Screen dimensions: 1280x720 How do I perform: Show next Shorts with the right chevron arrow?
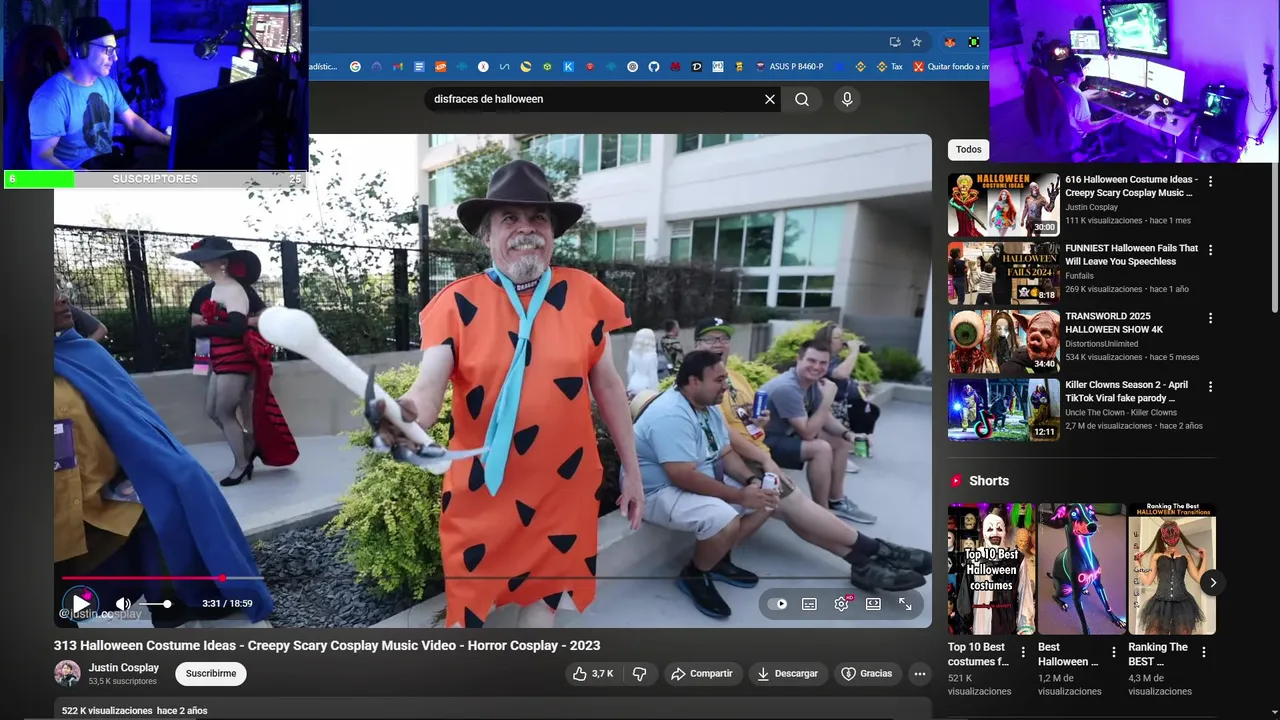pyautogui.click(x=1212, y=582)
